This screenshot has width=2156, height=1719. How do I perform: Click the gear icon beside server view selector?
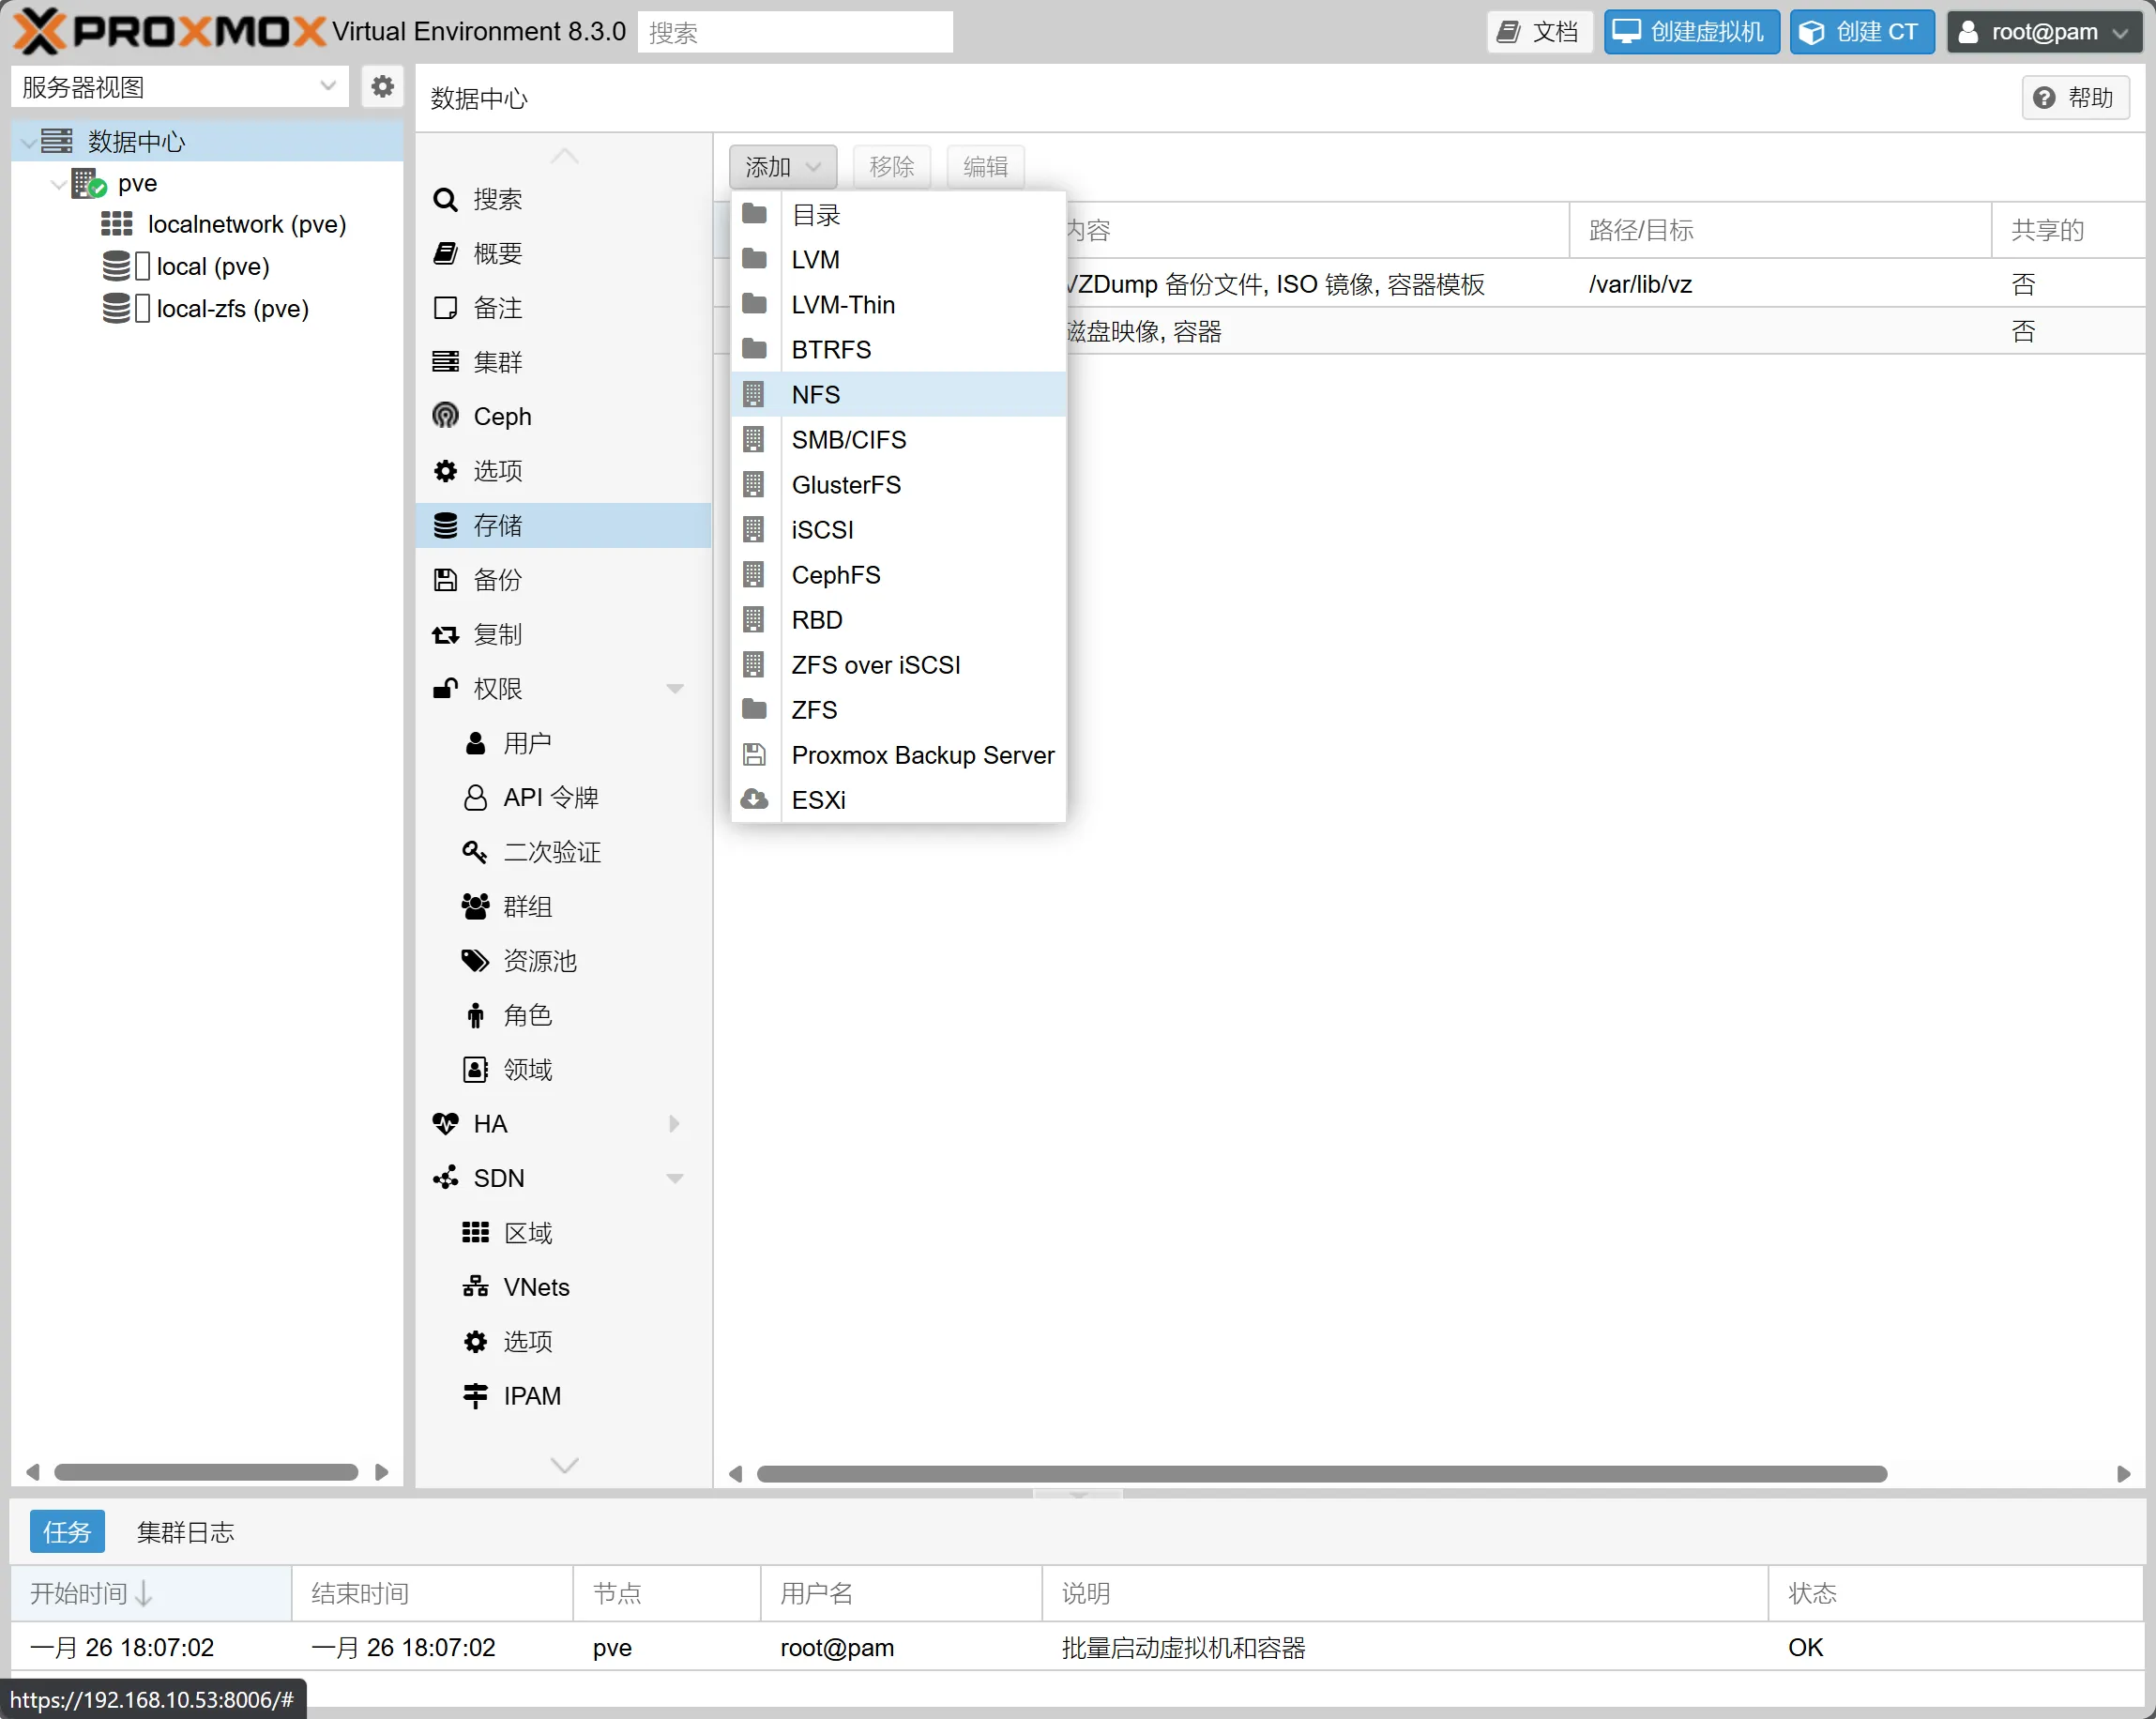tap(382, 87)
